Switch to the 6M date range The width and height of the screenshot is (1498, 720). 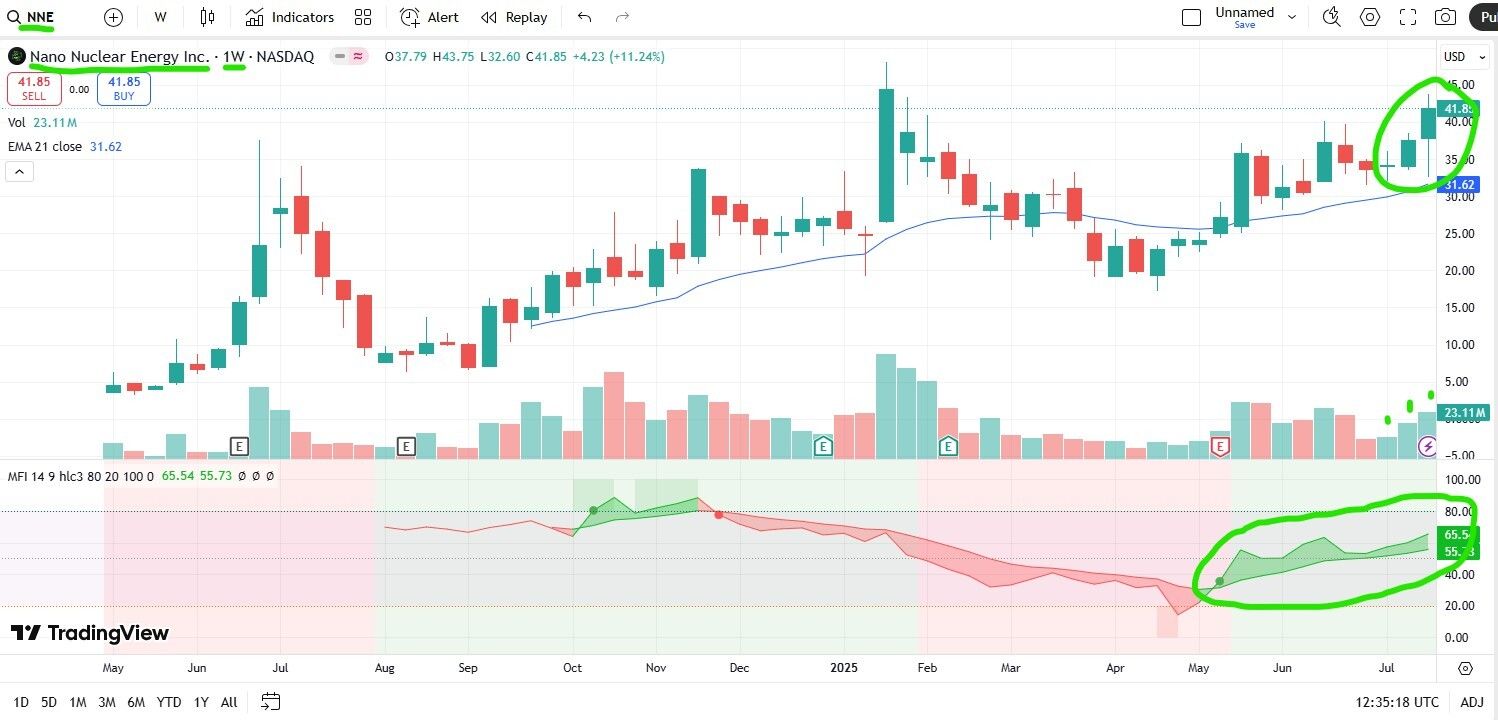point(136,702)
